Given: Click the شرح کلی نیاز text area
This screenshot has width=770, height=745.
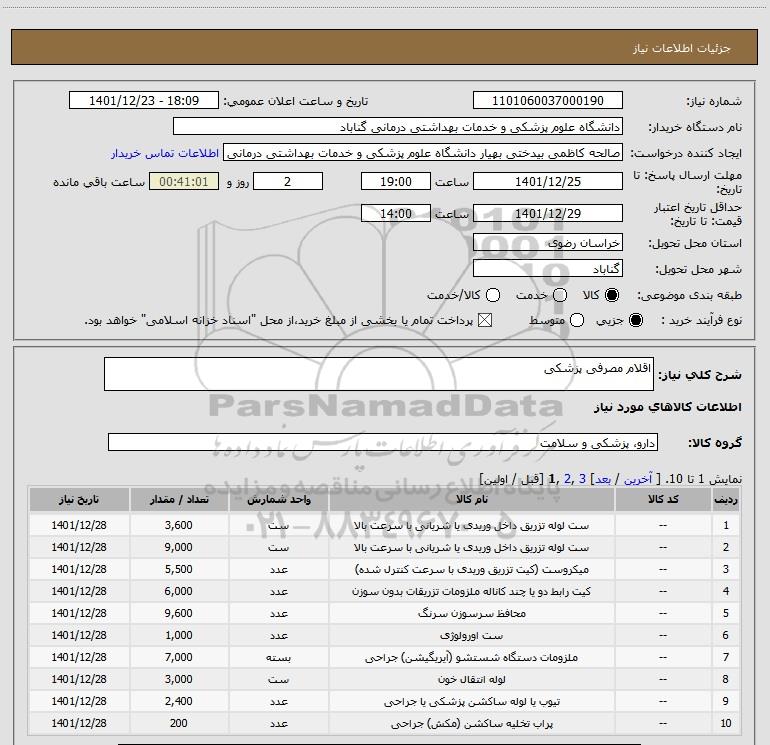Looking at the screenshot, I should pyautogui.click(x=379, y=374).
